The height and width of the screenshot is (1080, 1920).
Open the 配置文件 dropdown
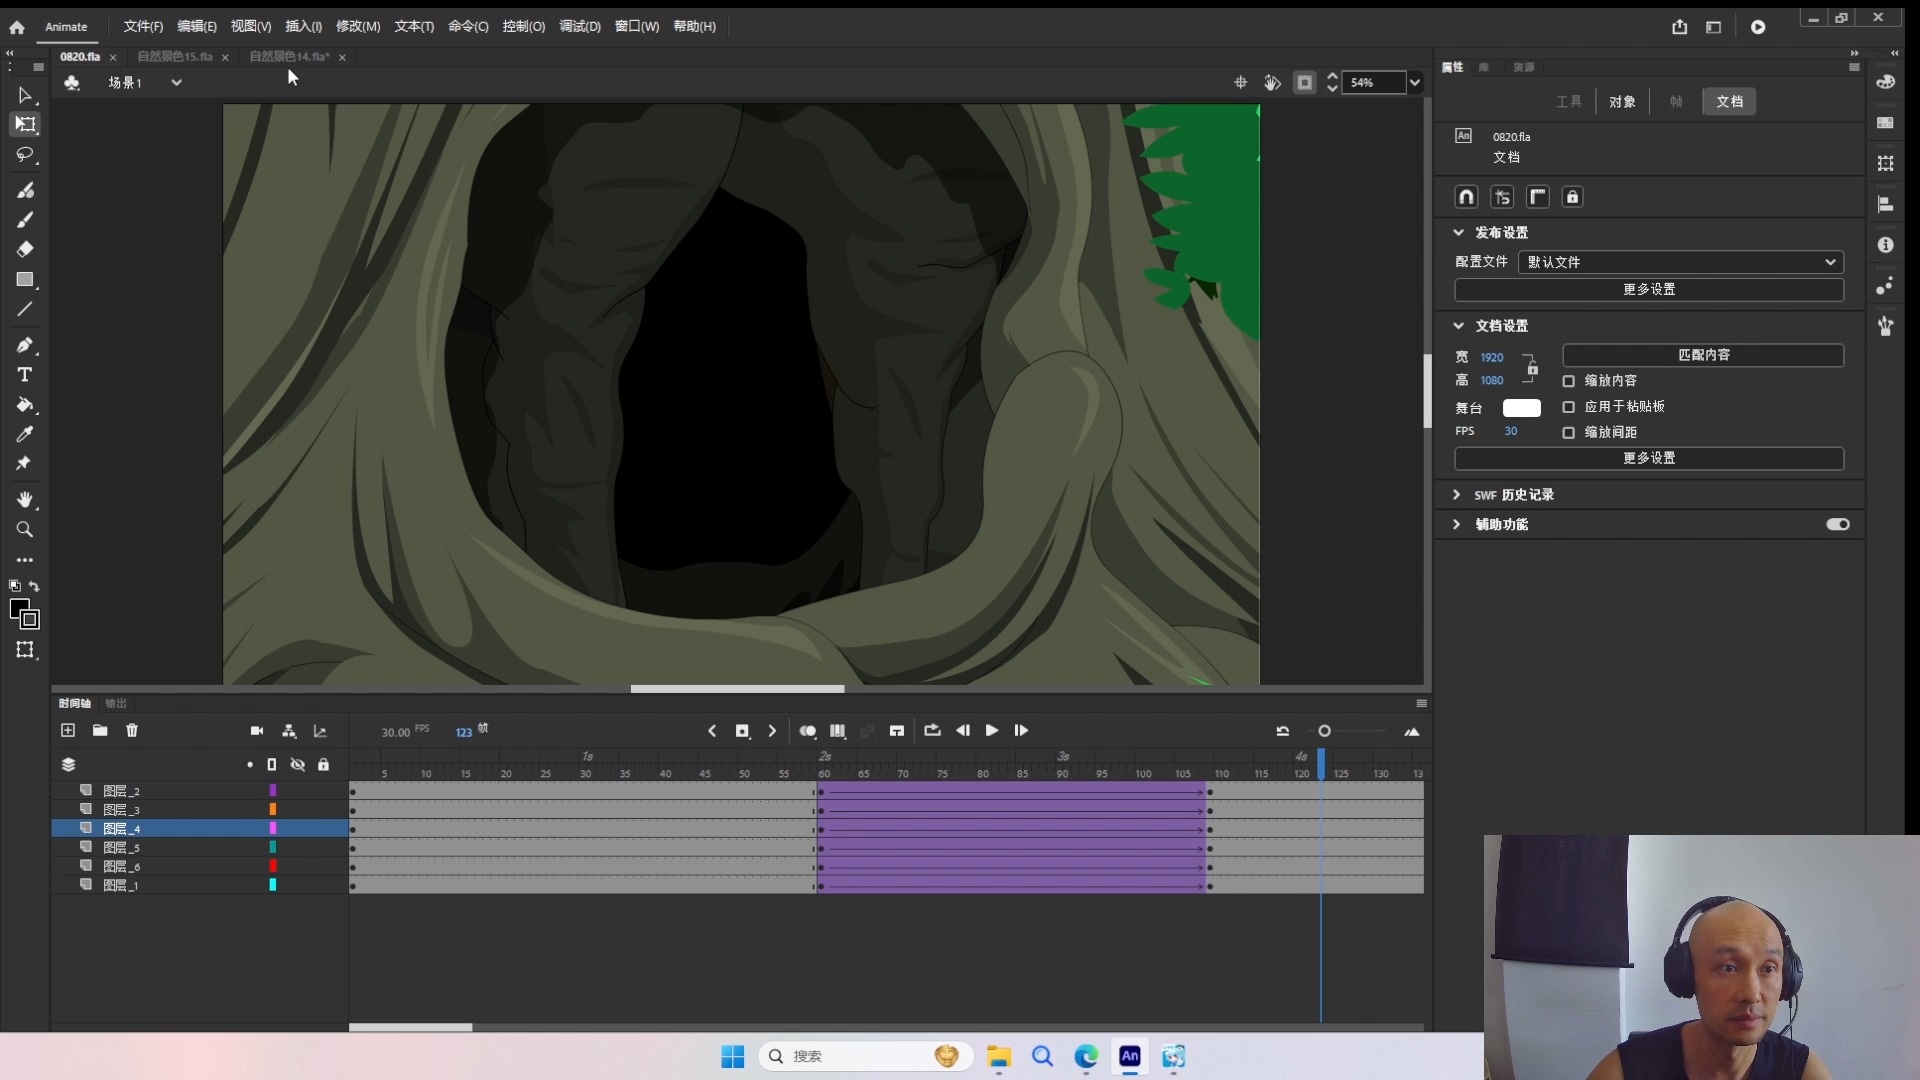point(1680,262)
